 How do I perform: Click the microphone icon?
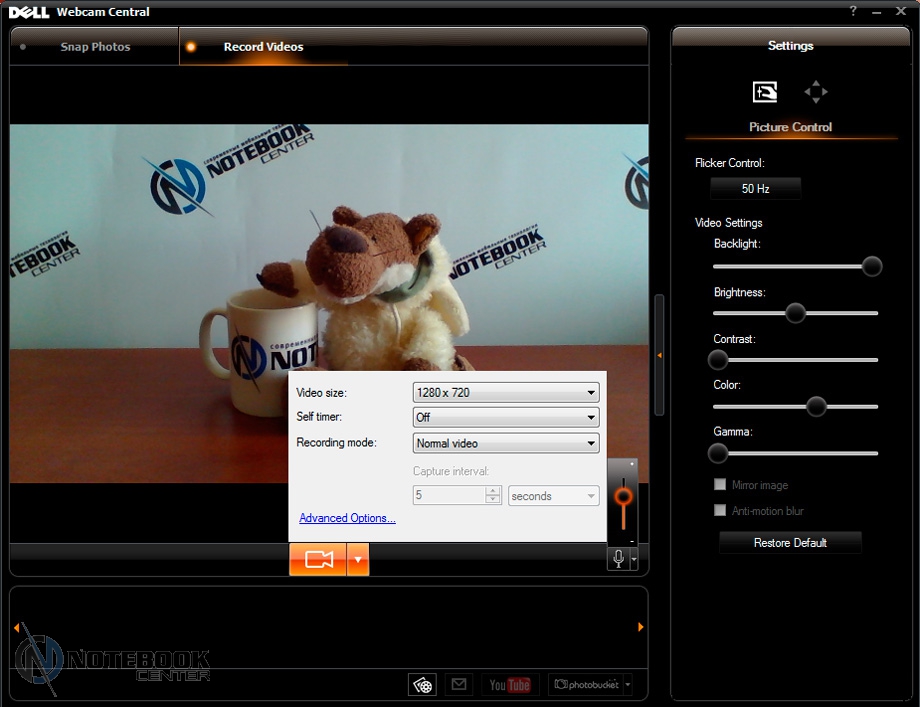[x=618, y=559]
